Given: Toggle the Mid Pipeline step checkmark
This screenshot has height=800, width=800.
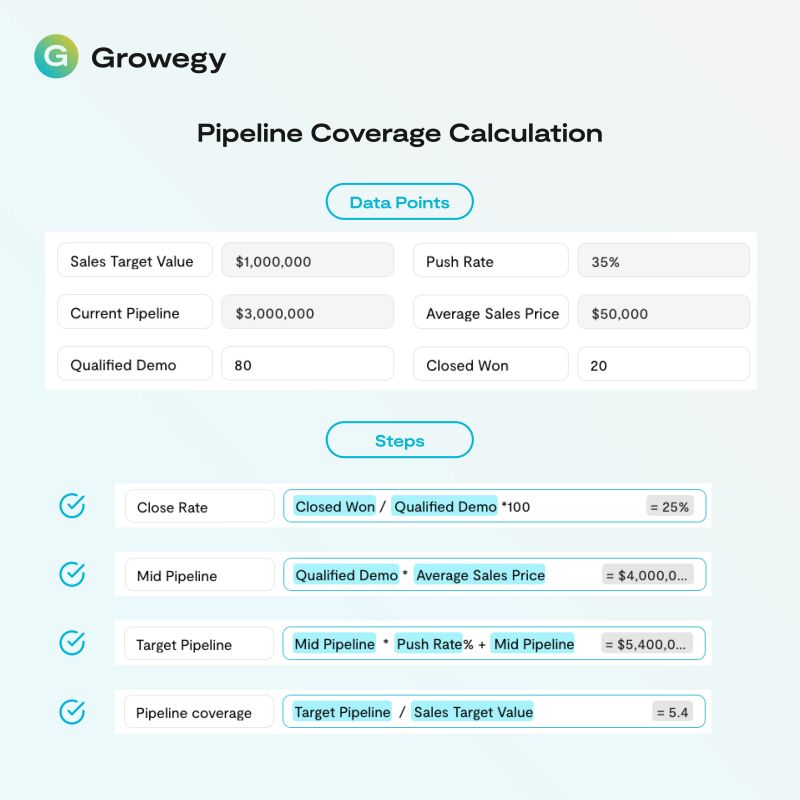Looking at the screenshot, I should click(72, 574).
